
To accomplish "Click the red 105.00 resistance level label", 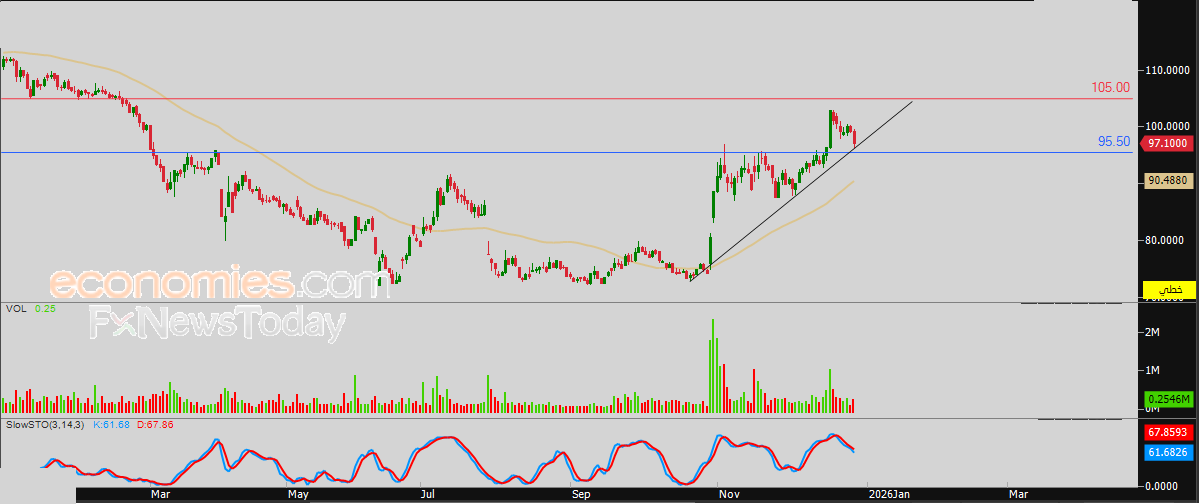I will tap(1110, 87).
